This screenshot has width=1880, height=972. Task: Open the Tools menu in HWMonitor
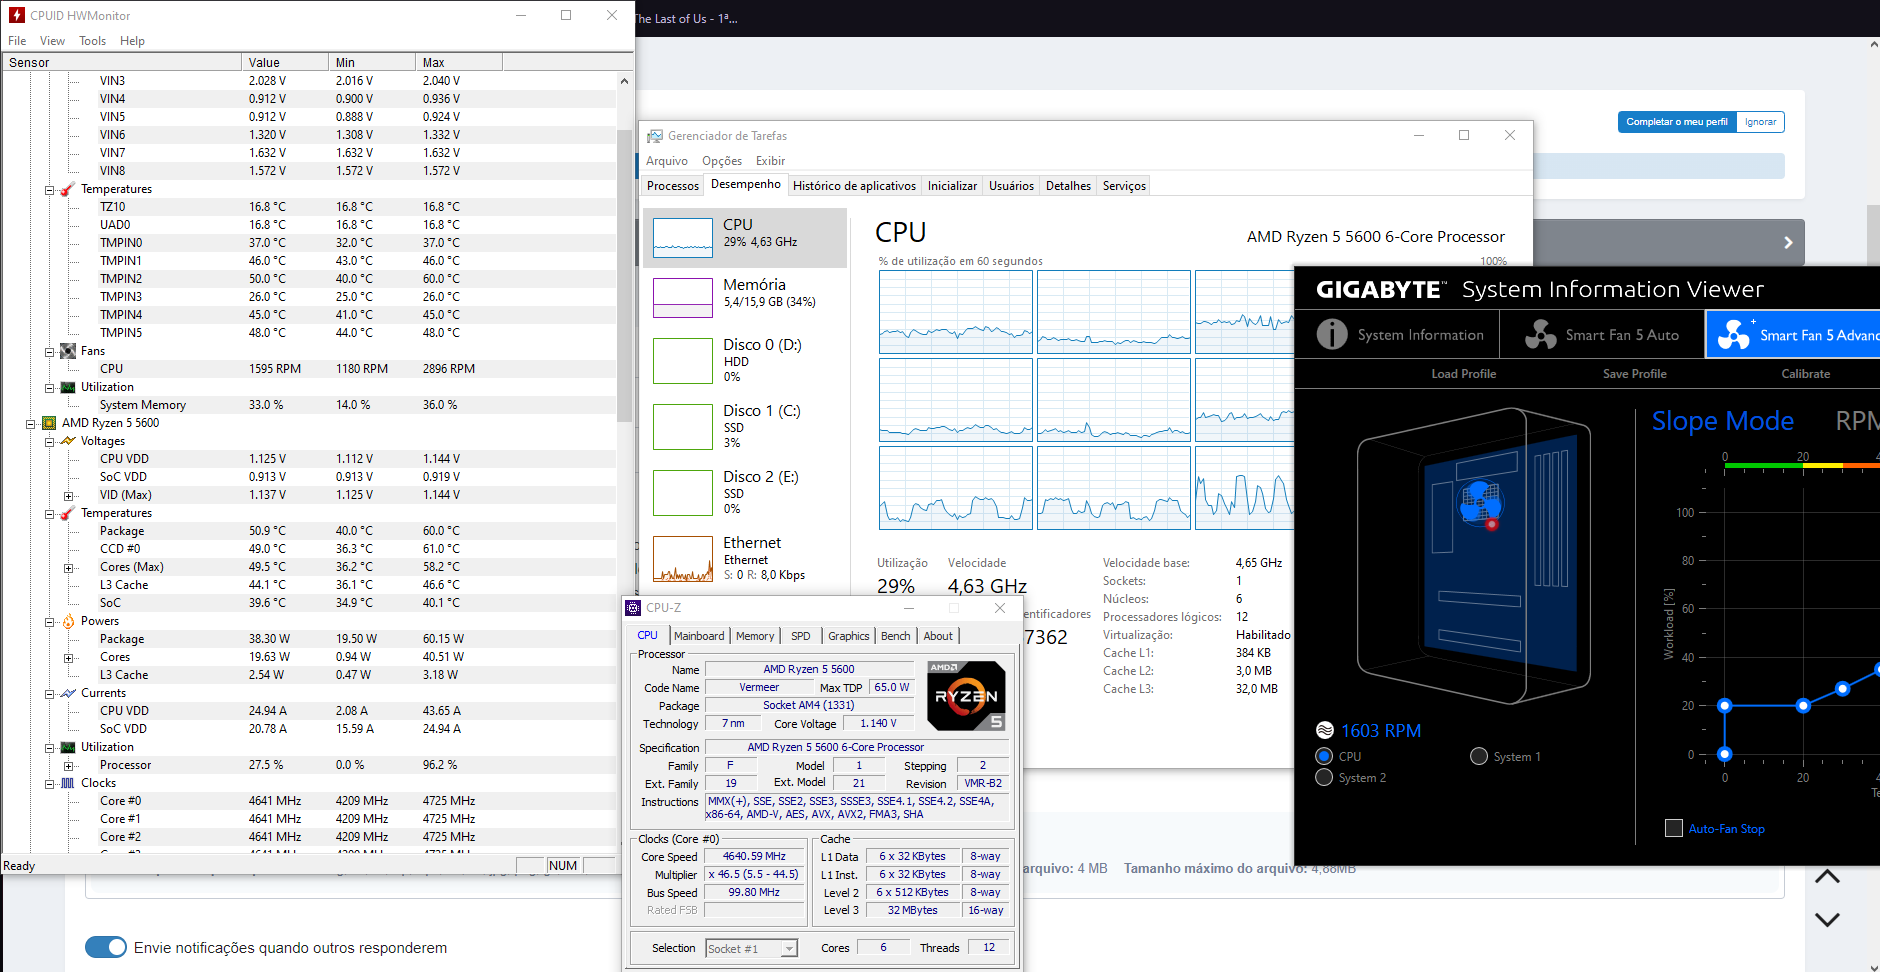(x=92, y=41)
